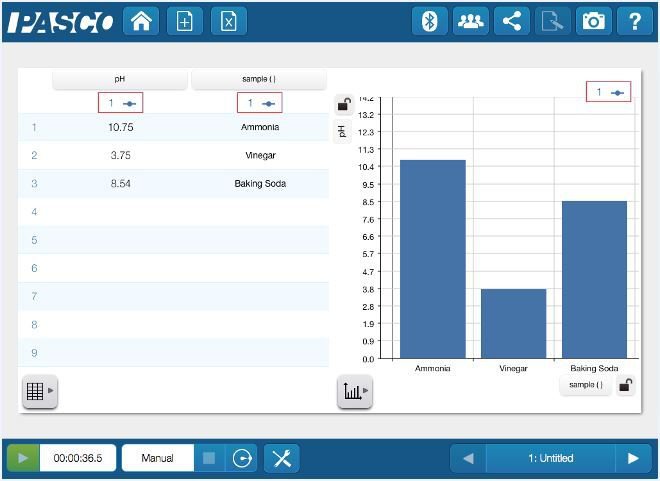Viewport: 660px width, 481px height.
Task: Click the sample ( ) x-axis label button
Action: (585, 385)
